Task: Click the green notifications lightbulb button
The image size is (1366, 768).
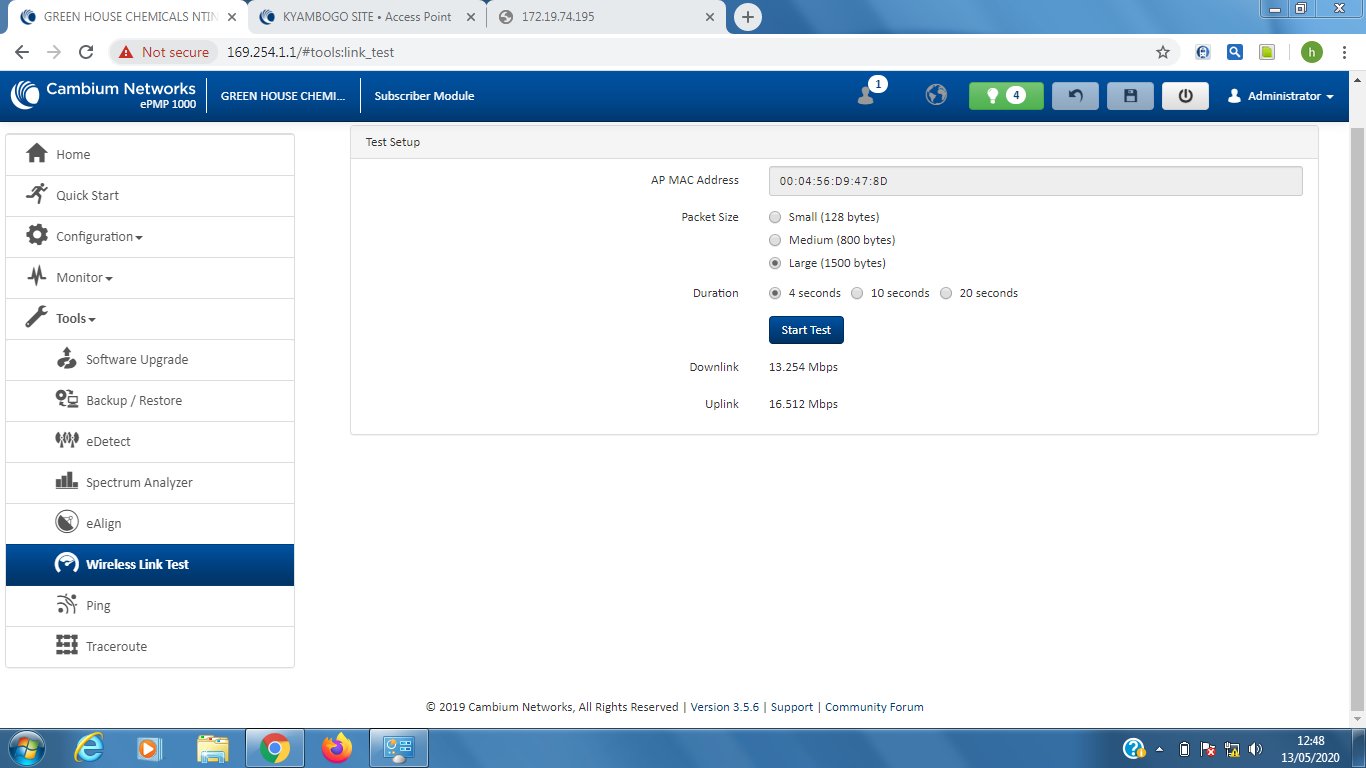Action: click(1005, 96)
